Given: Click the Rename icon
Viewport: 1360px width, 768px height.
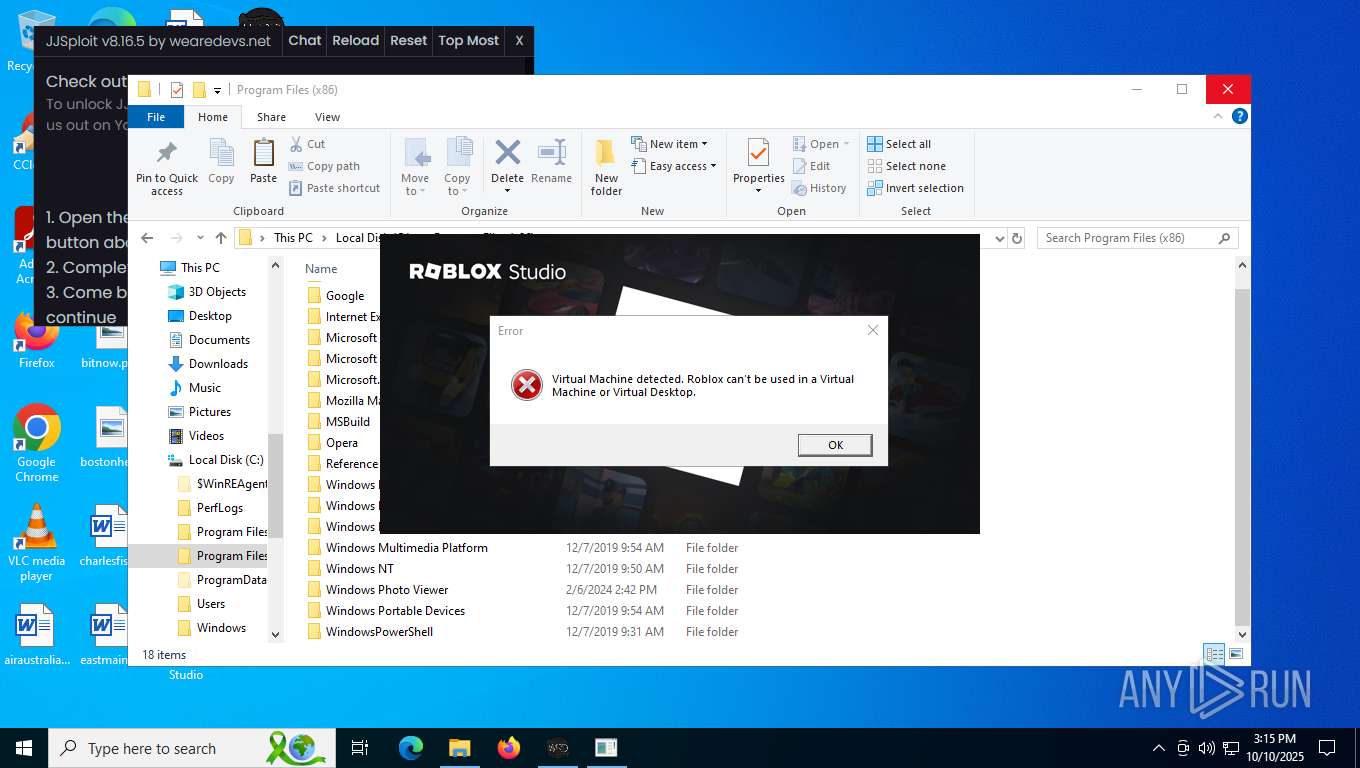Looking at the screenshot, I should [x=552, y=153].
